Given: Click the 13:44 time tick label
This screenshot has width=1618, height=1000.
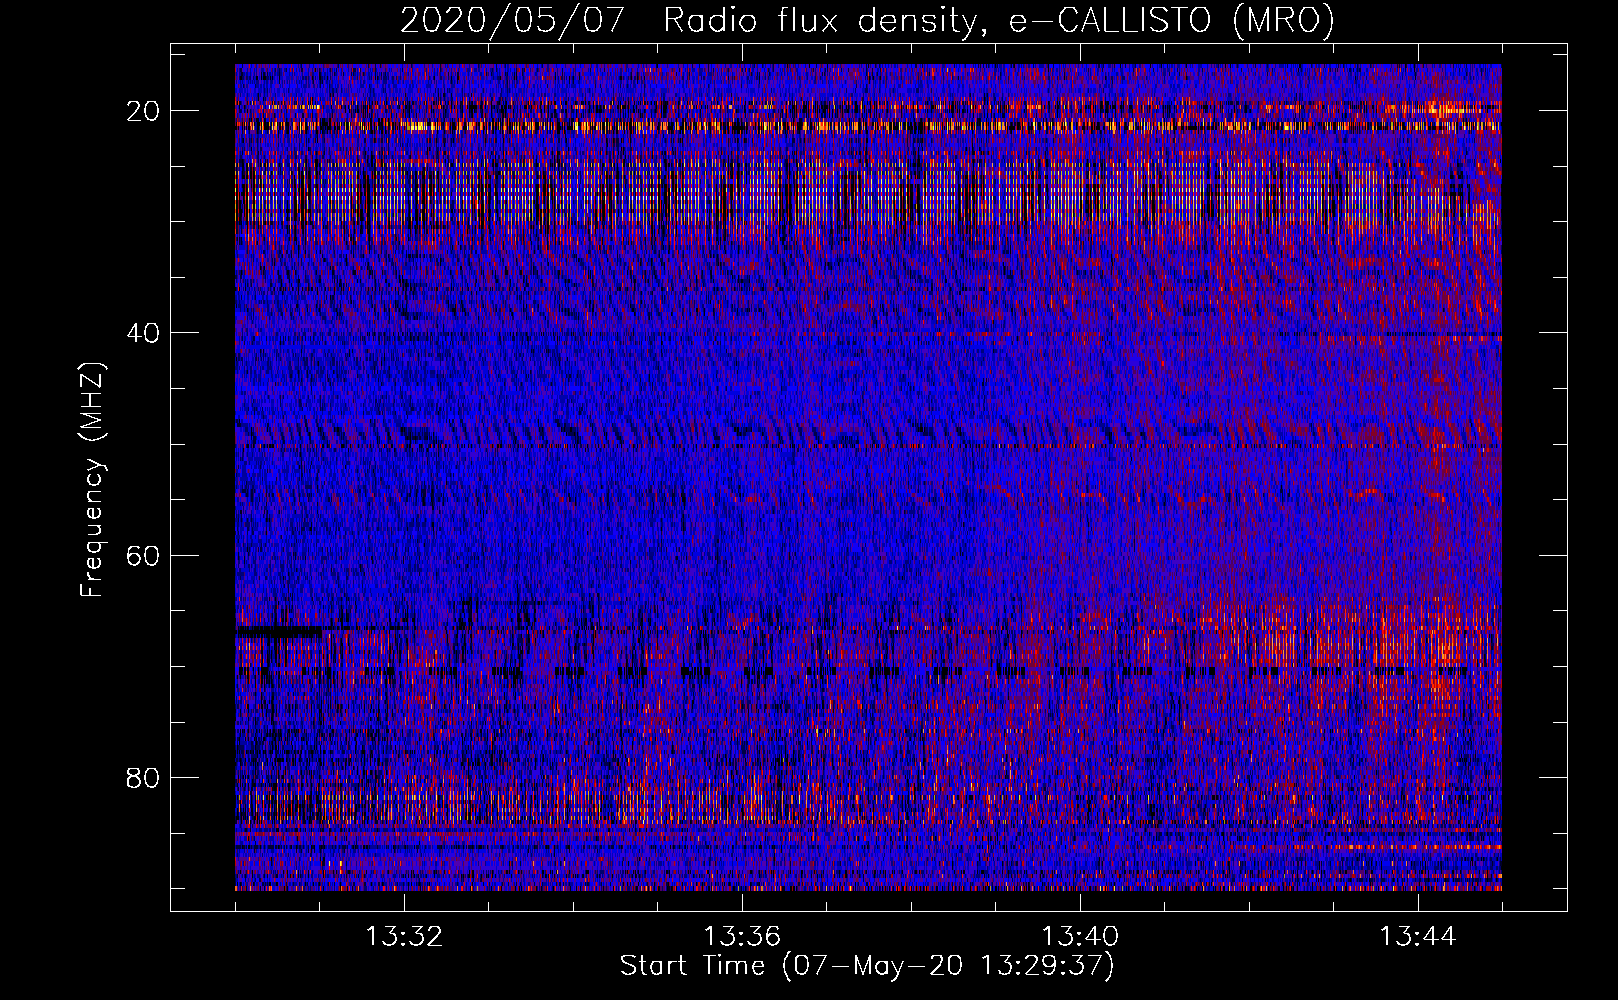Looking at the screenshot, I should [x=1418, y=937].
